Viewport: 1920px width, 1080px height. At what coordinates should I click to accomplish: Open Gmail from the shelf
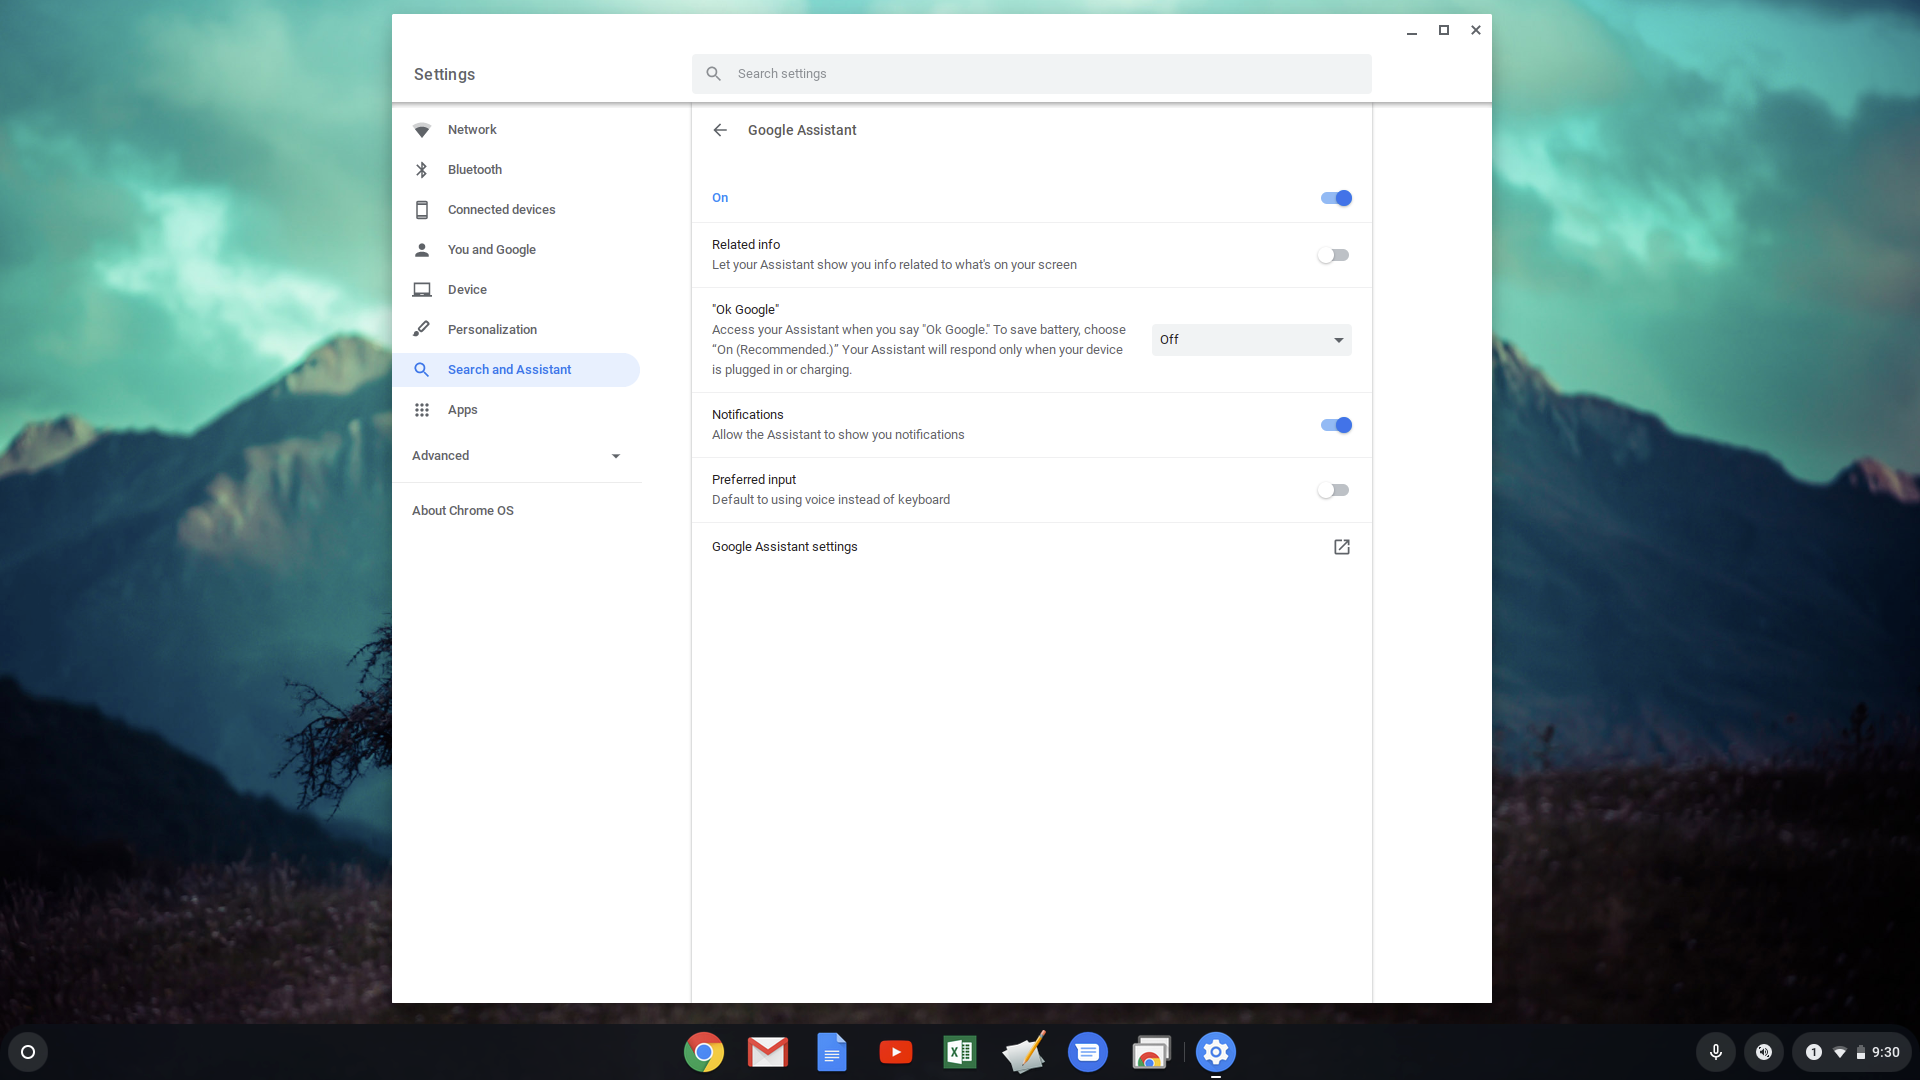click(x=767, y=1052)
